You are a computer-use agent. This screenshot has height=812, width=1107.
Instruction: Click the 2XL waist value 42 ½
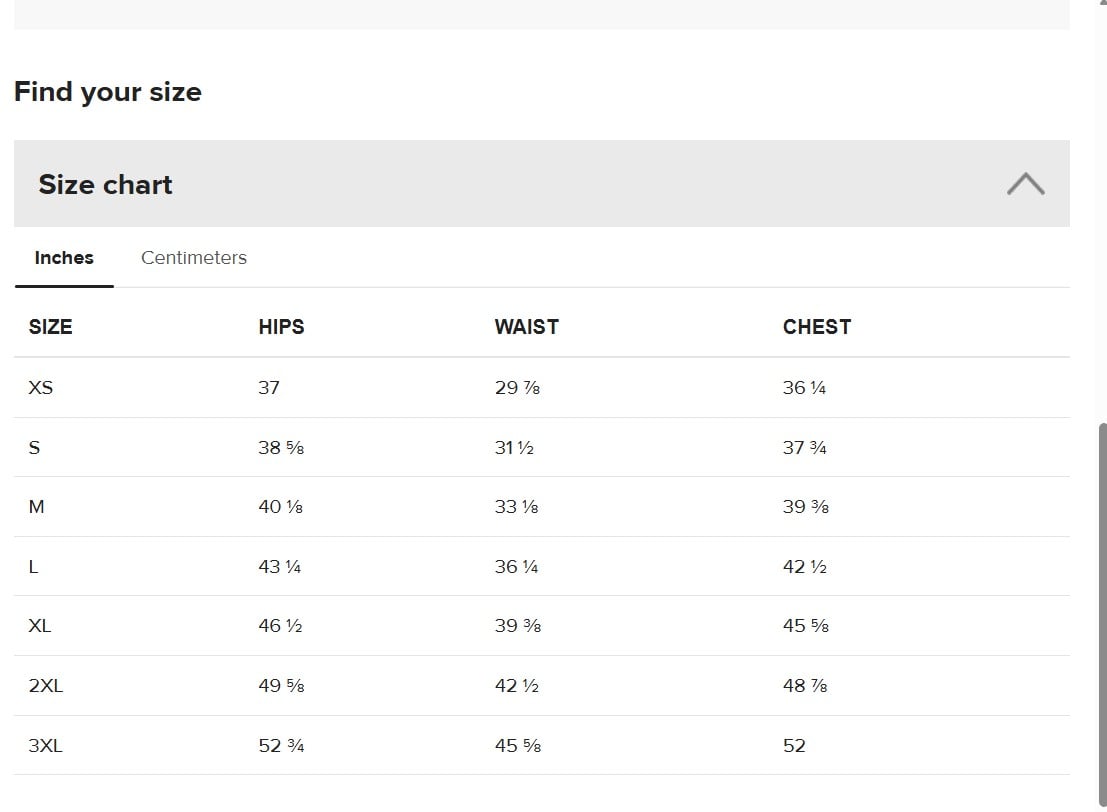[516, 686]
